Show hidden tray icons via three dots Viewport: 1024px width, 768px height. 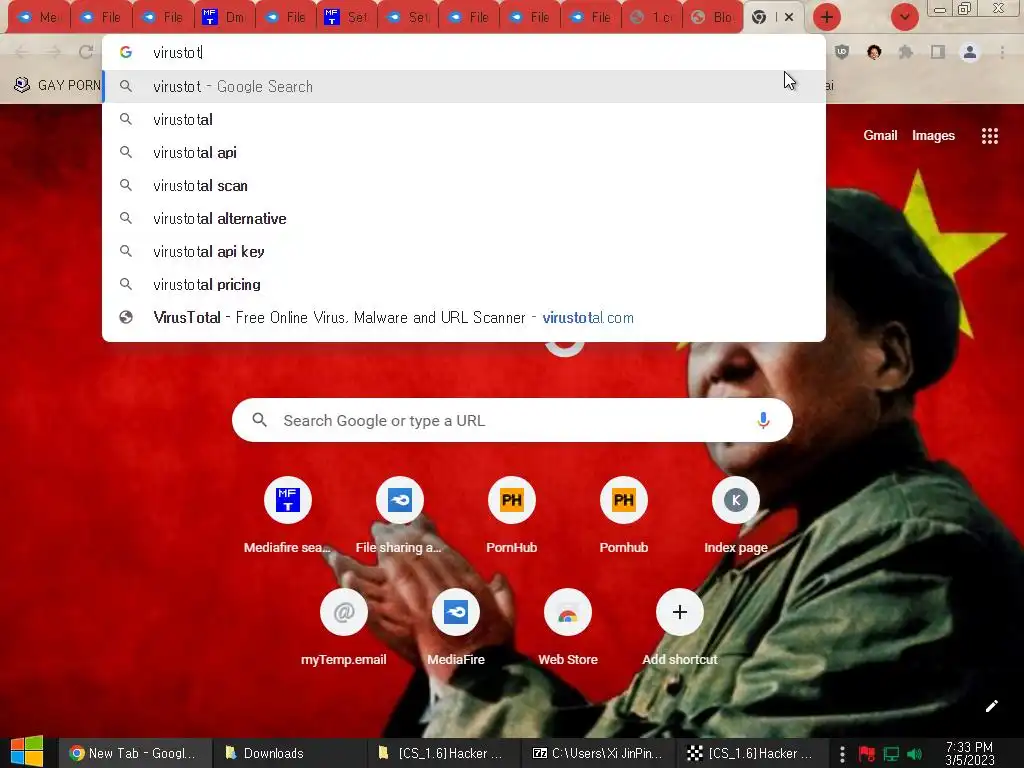[x=842, y=754]
